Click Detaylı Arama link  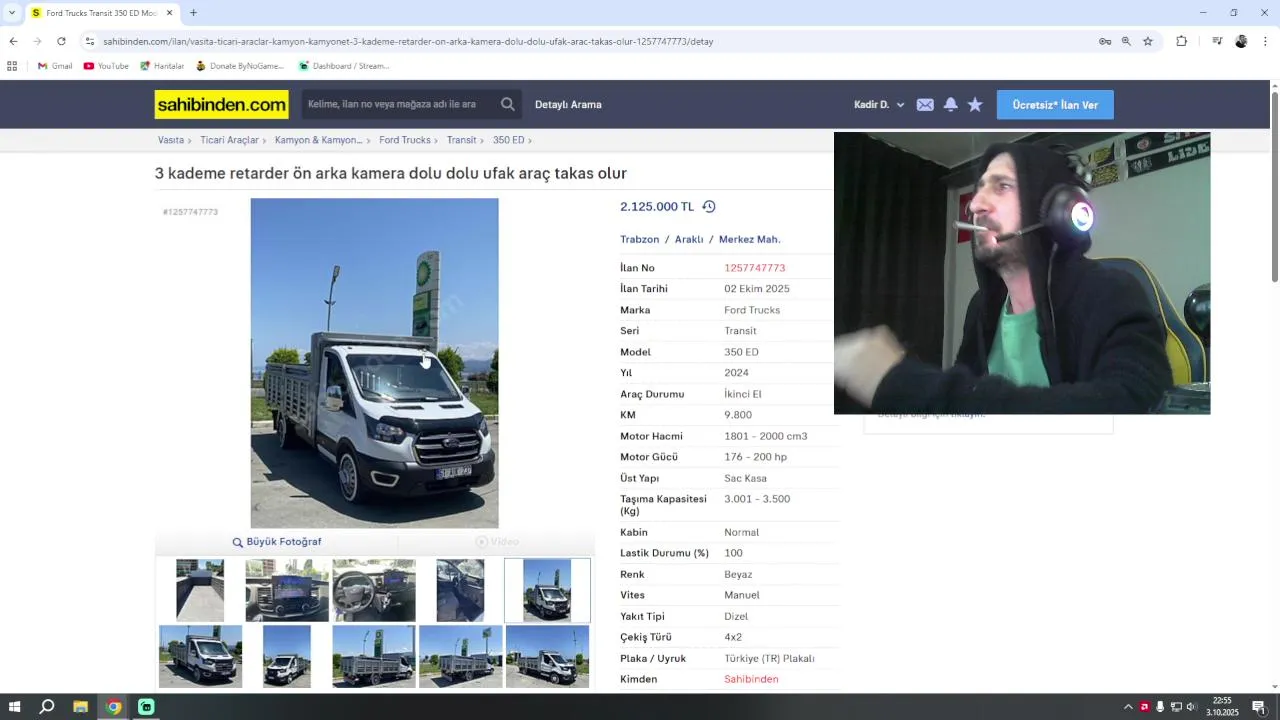click(x=568, y=105)
